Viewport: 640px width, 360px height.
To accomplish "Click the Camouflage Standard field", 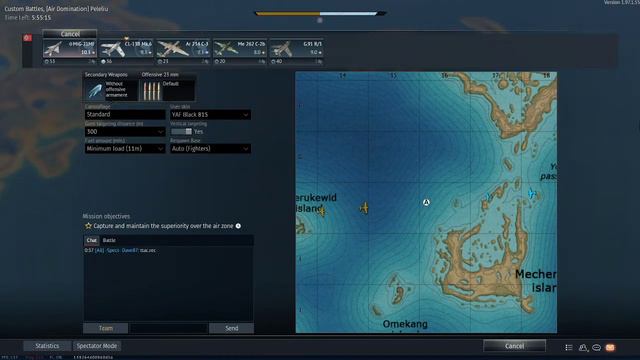I will [125, 114].
